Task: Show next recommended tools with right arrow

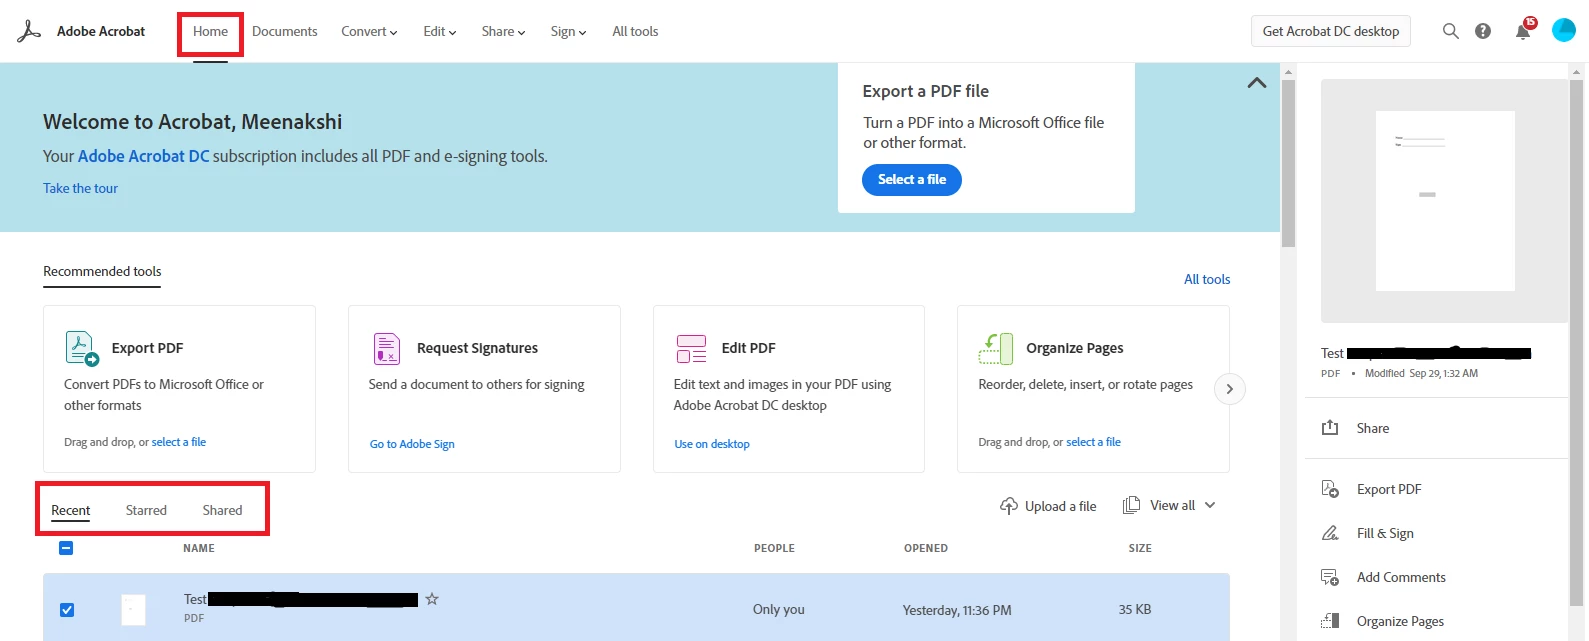Action: pyautogui.click(x=1230, y=389)
